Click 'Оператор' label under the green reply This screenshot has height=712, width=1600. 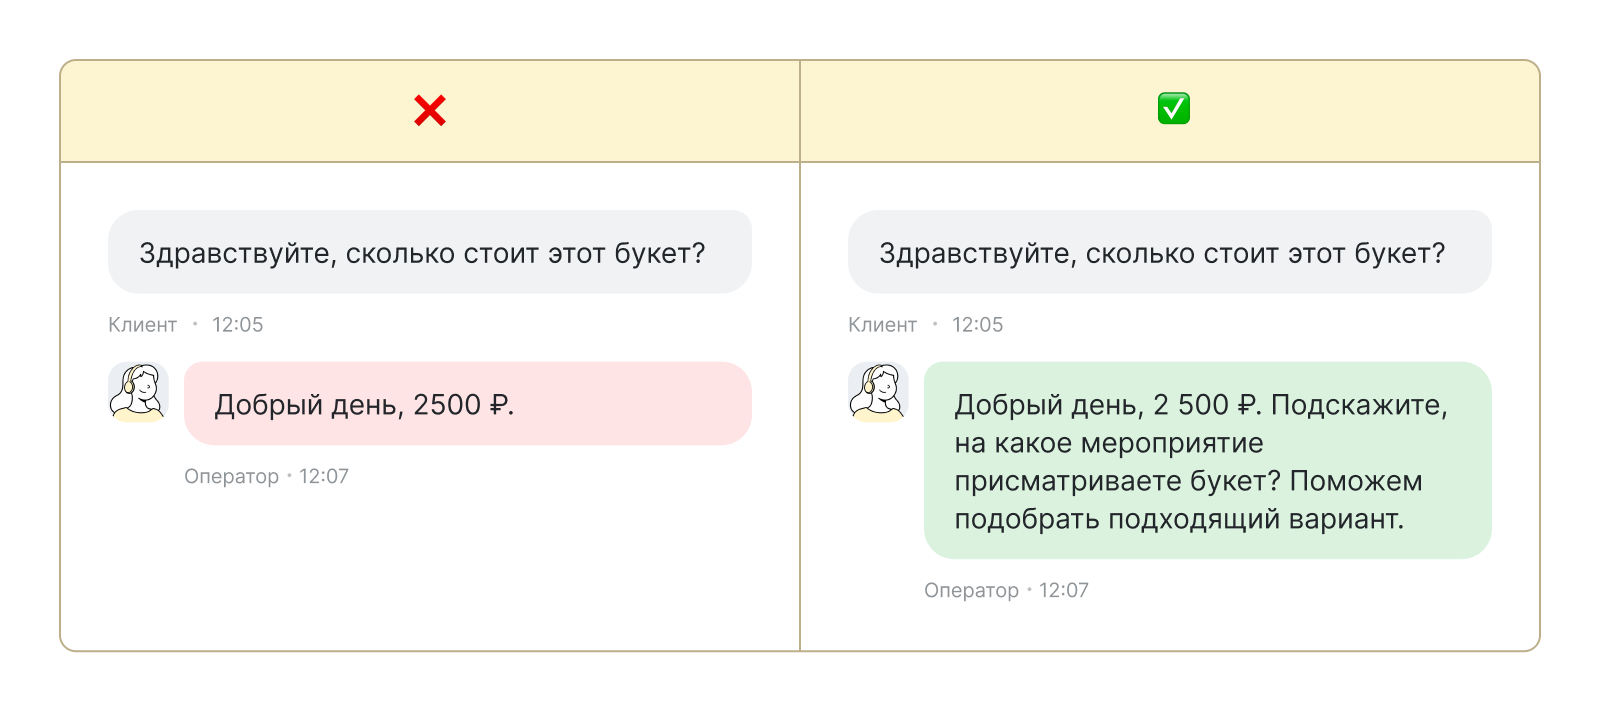[971, 591]
